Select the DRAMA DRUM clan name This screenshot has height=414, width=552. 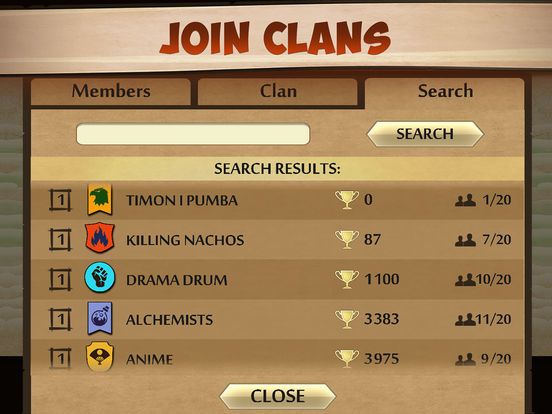coord(177,280)
